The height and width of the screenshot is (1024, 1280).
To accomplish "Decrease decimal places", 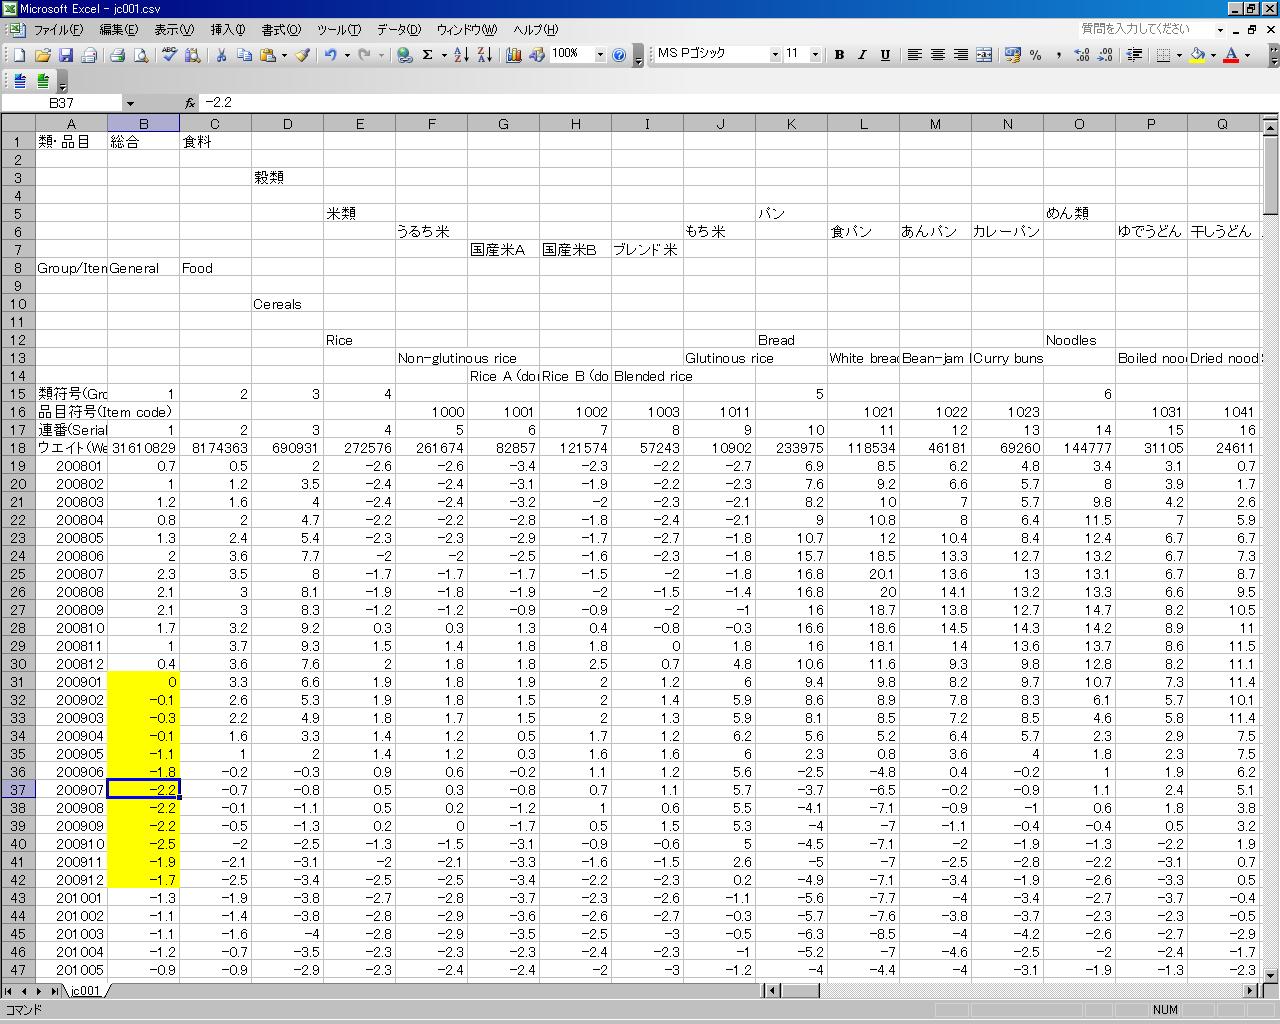I will [x=1104, y=55].
